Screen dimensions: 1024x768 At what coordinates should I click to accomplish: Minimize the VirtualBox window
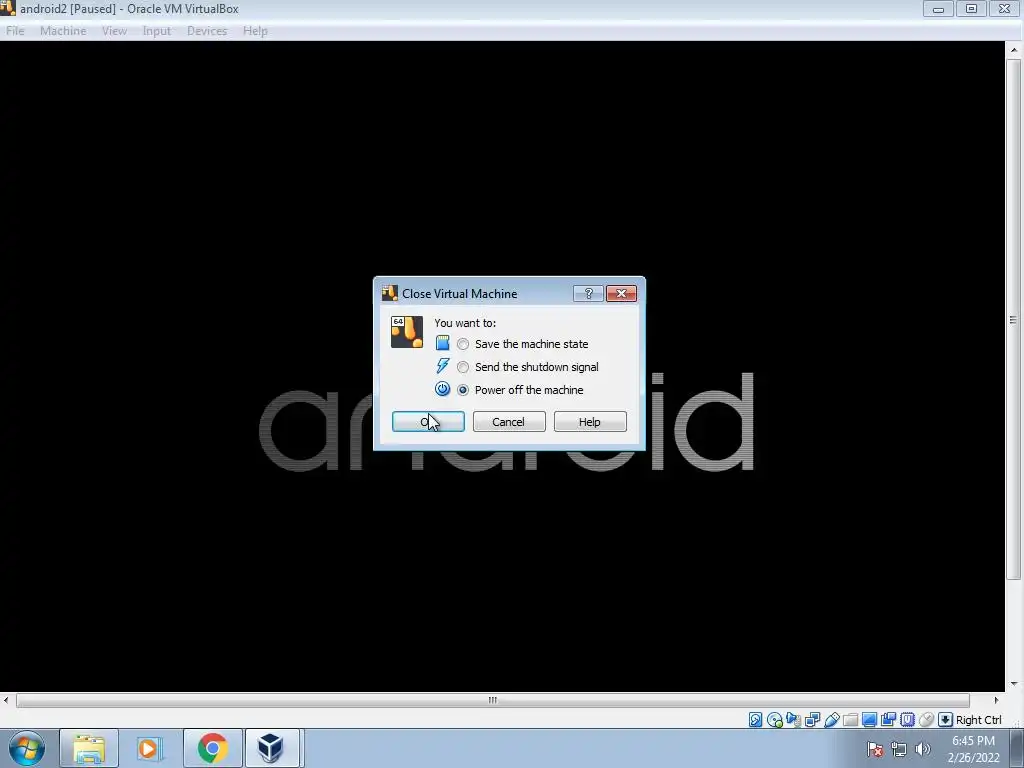pyautogui.click(x=938, y=8)
